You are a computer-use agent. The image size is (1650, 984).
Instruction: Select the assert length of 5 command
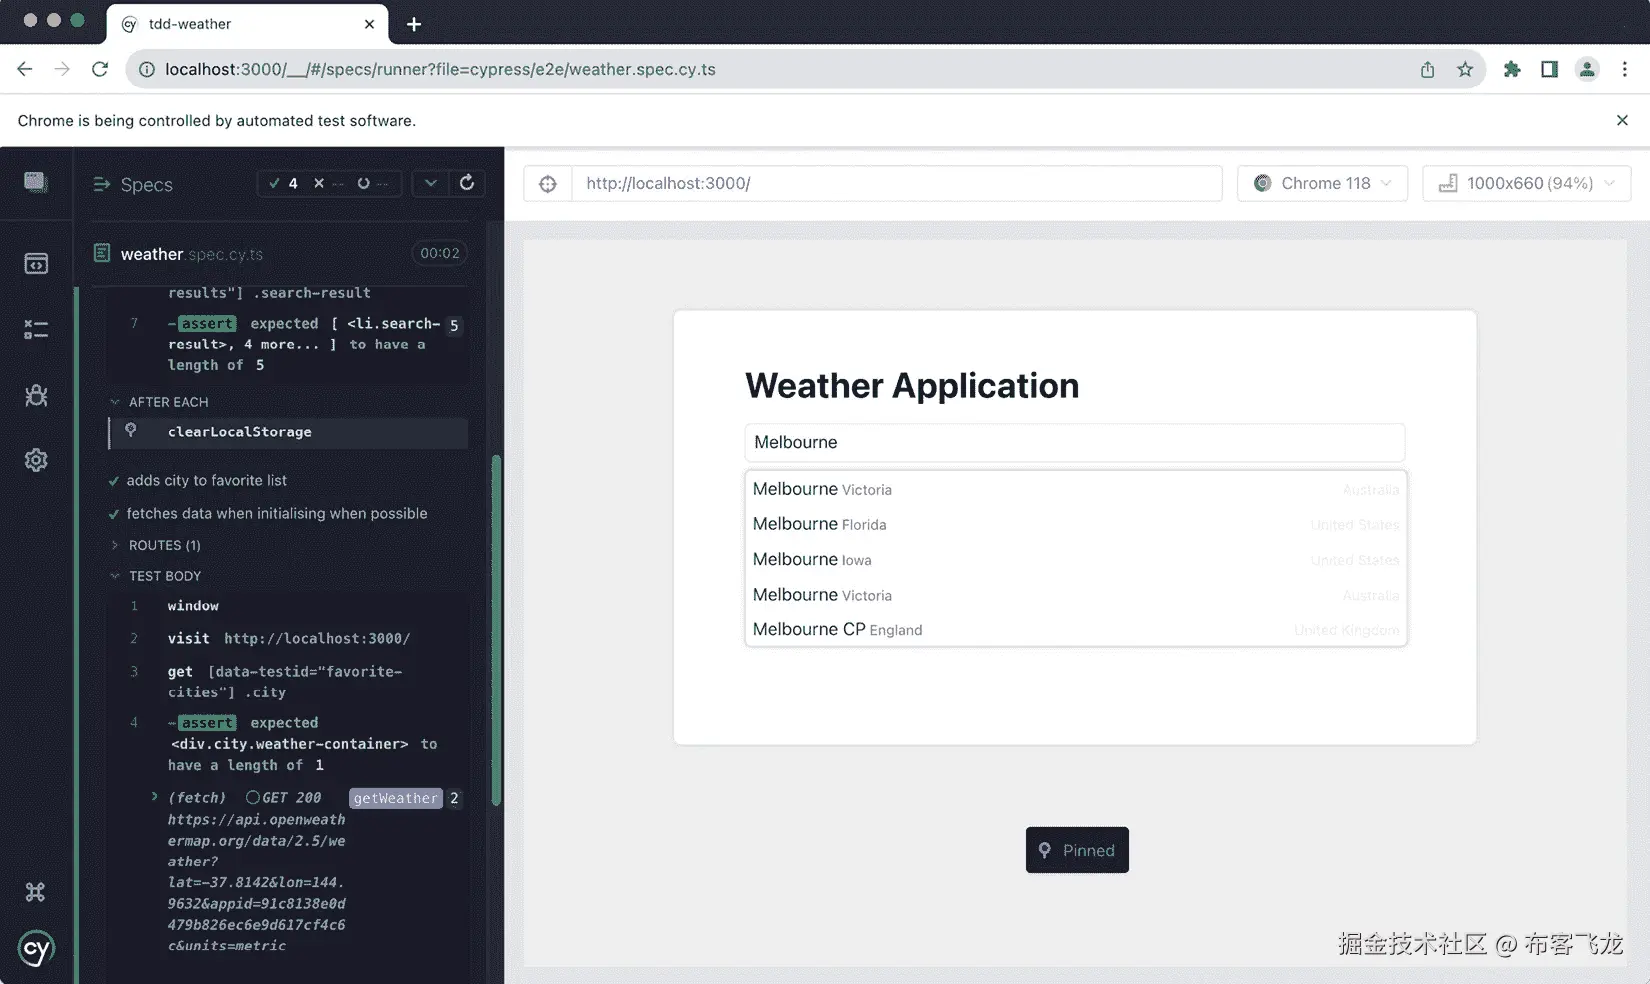click(290, 344)
